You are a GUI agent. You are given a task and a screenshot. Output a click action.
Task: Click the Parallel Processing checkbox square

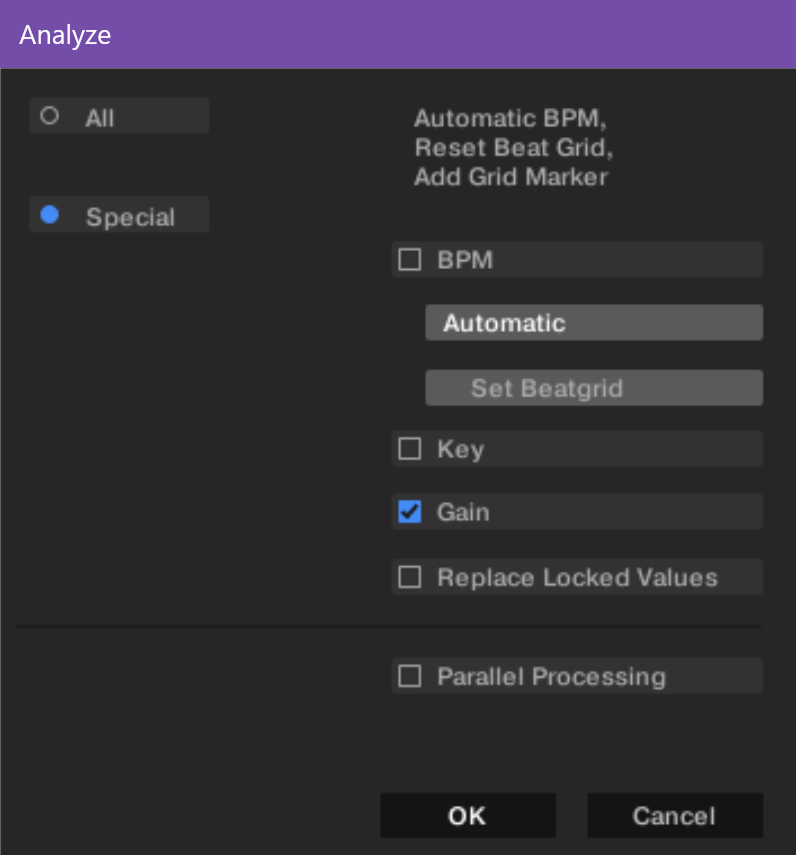pos(409,676)
